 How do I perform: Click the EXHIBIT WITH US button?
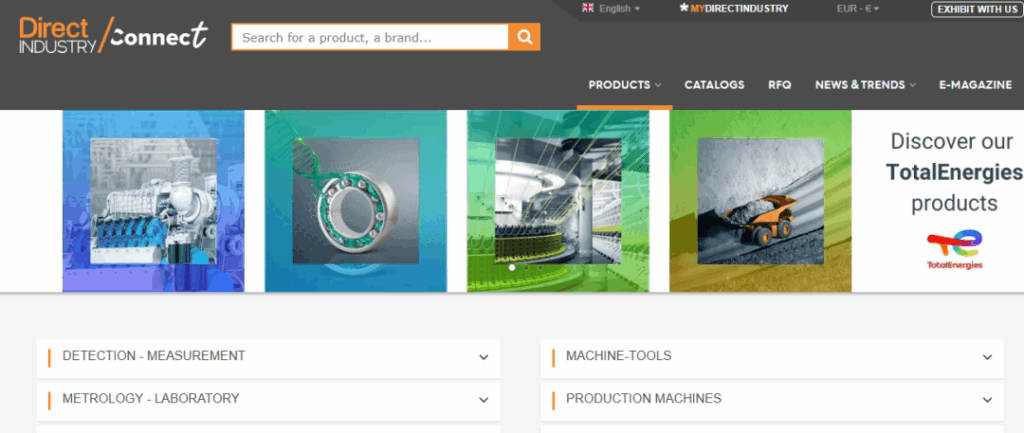[977, 9]
